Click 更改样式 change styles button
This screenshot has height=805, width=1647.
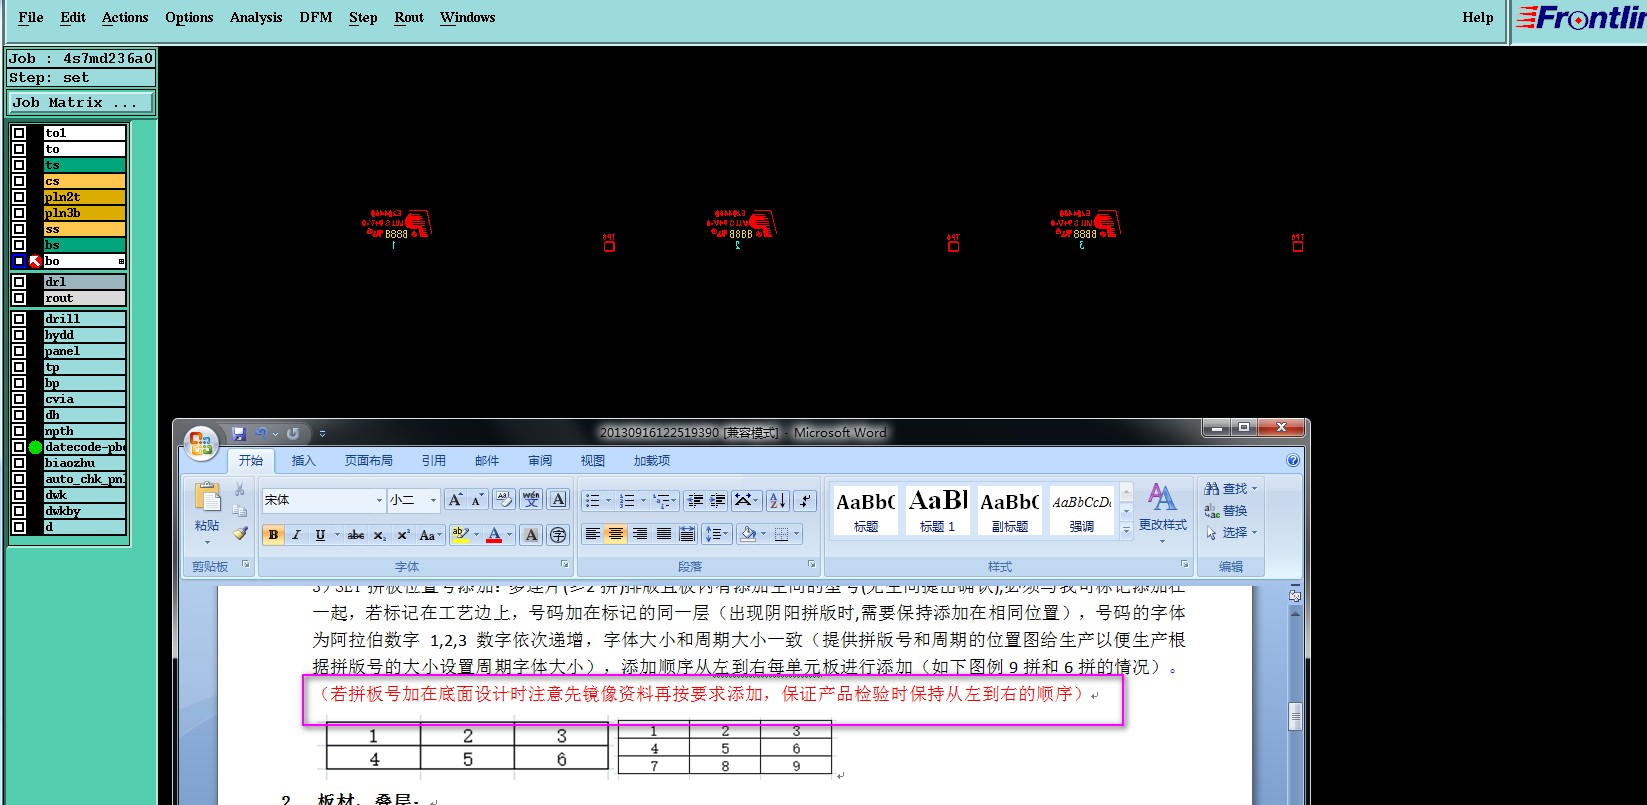click(x=1162, y=512)
